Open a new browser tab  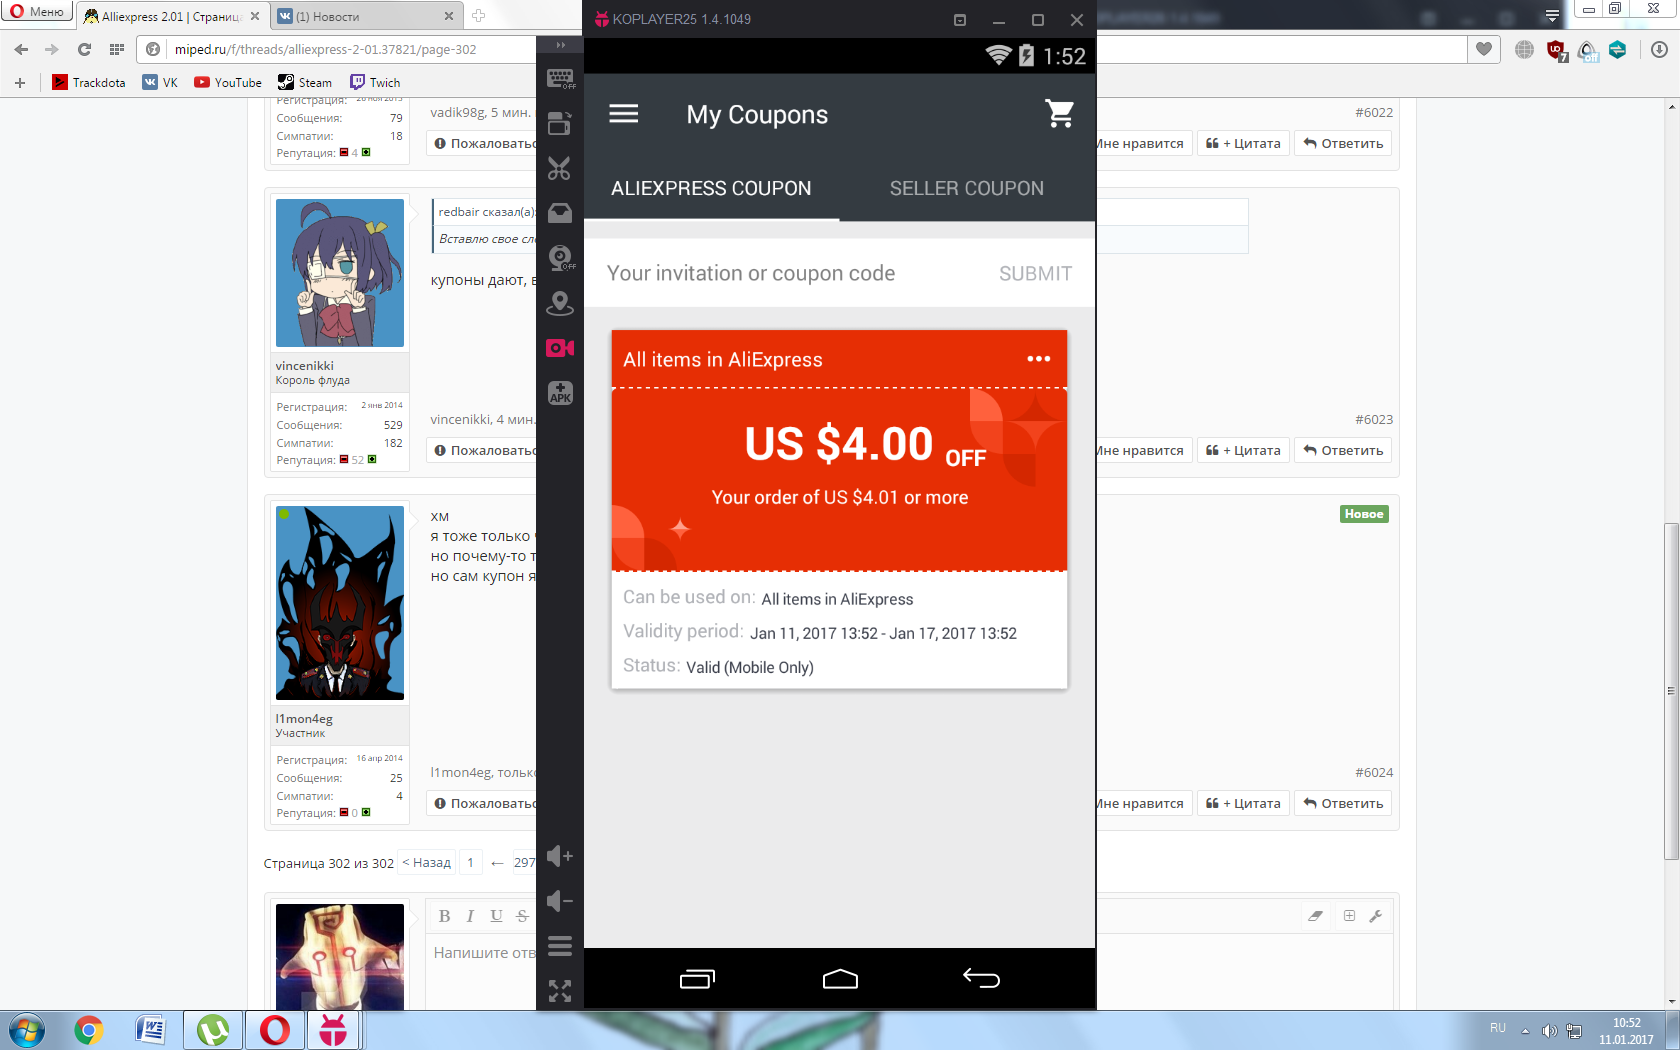point(478,16)
